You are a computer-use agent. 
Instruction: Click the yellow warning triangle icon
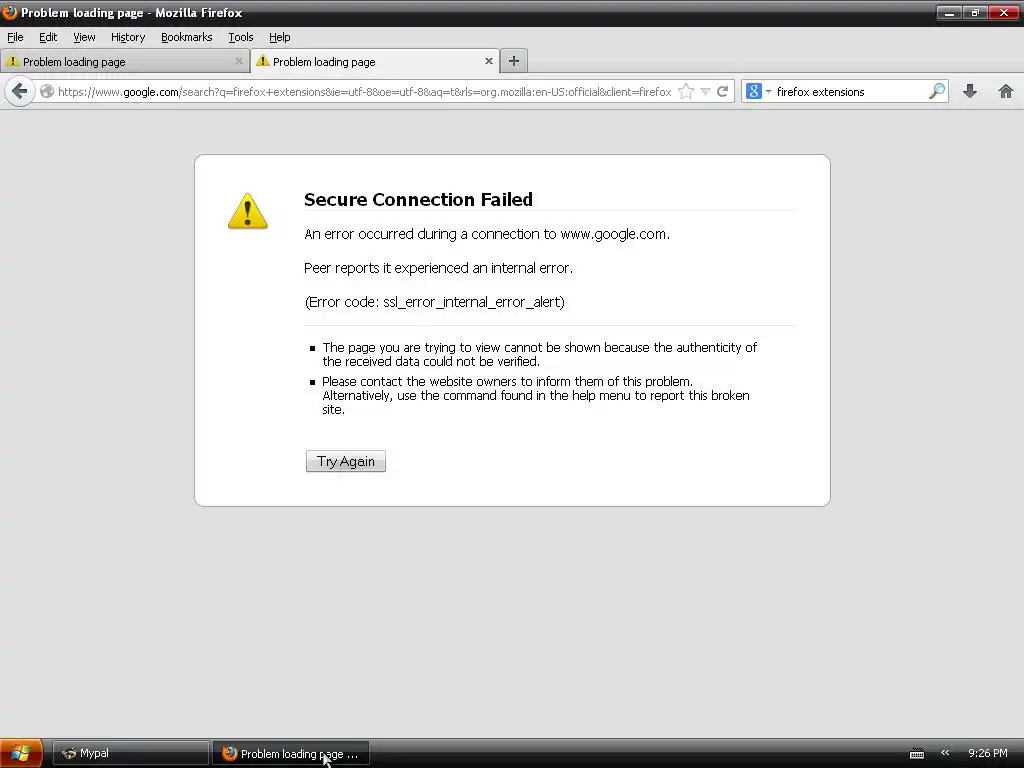(x=248, y=211)
